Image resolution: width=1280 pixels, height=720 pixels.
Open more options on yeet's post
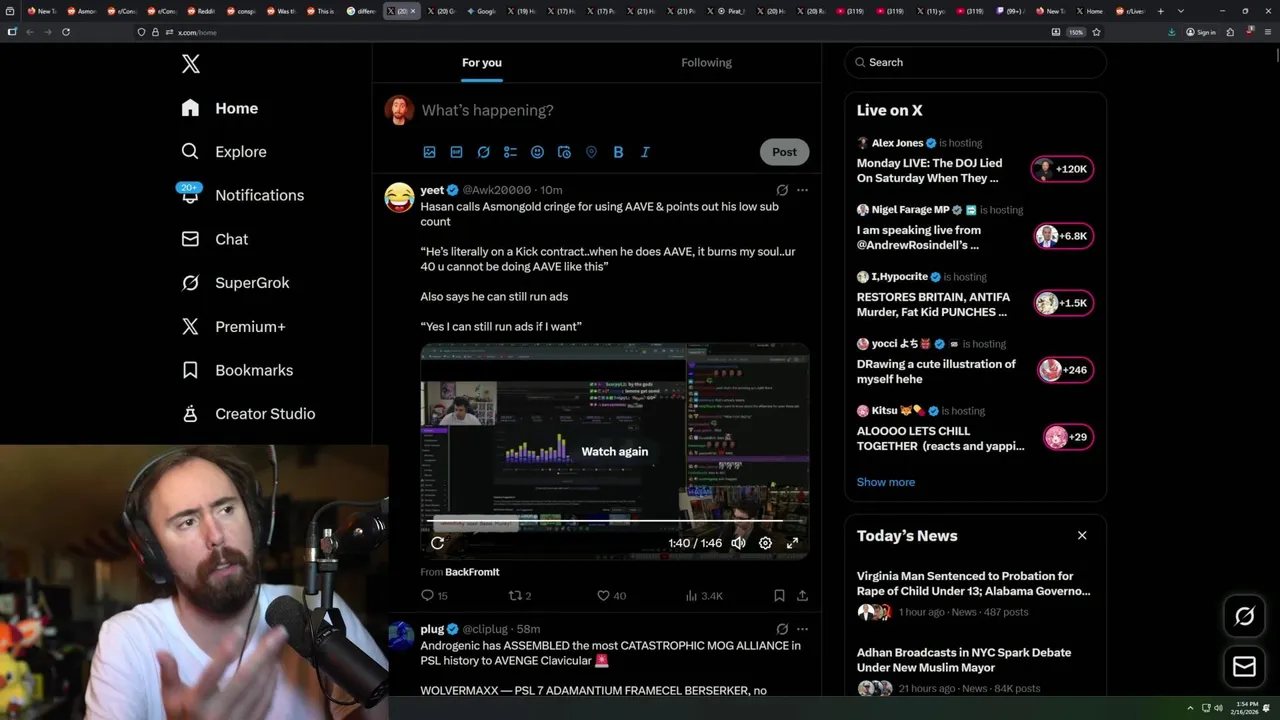point(802,190)
